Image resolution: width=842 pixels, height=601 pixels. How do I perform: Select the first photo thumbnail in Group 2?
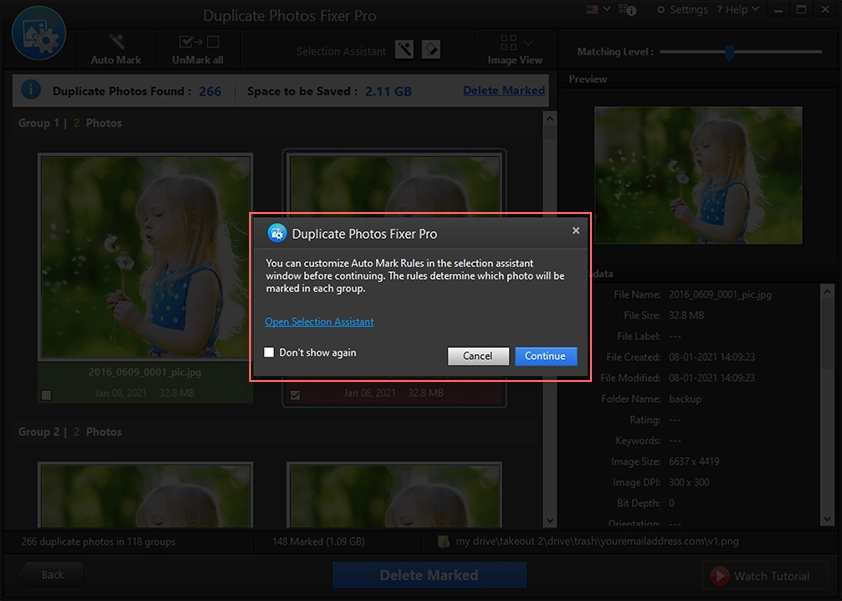(146, 495)
